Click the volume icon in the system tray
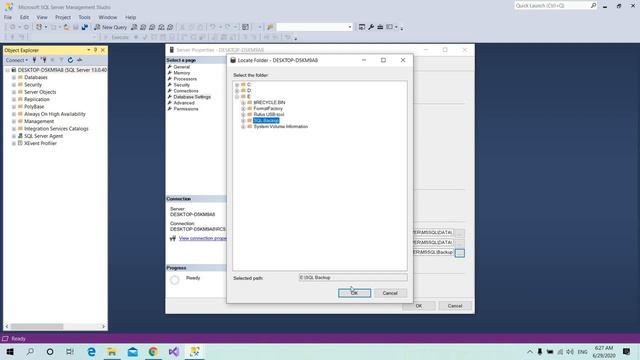Viewport: 640px width, 360px height. click(x=570, y=351)
